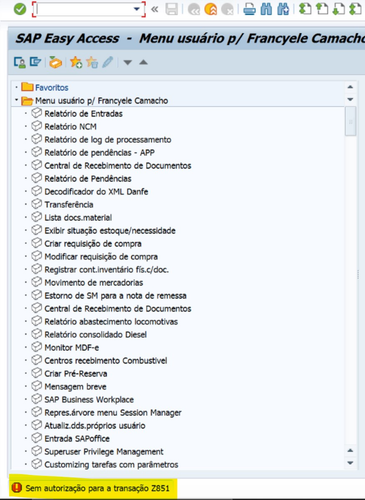Click inside the transaction code input field
The image size is (365, 500).
(x=84, y=9)
